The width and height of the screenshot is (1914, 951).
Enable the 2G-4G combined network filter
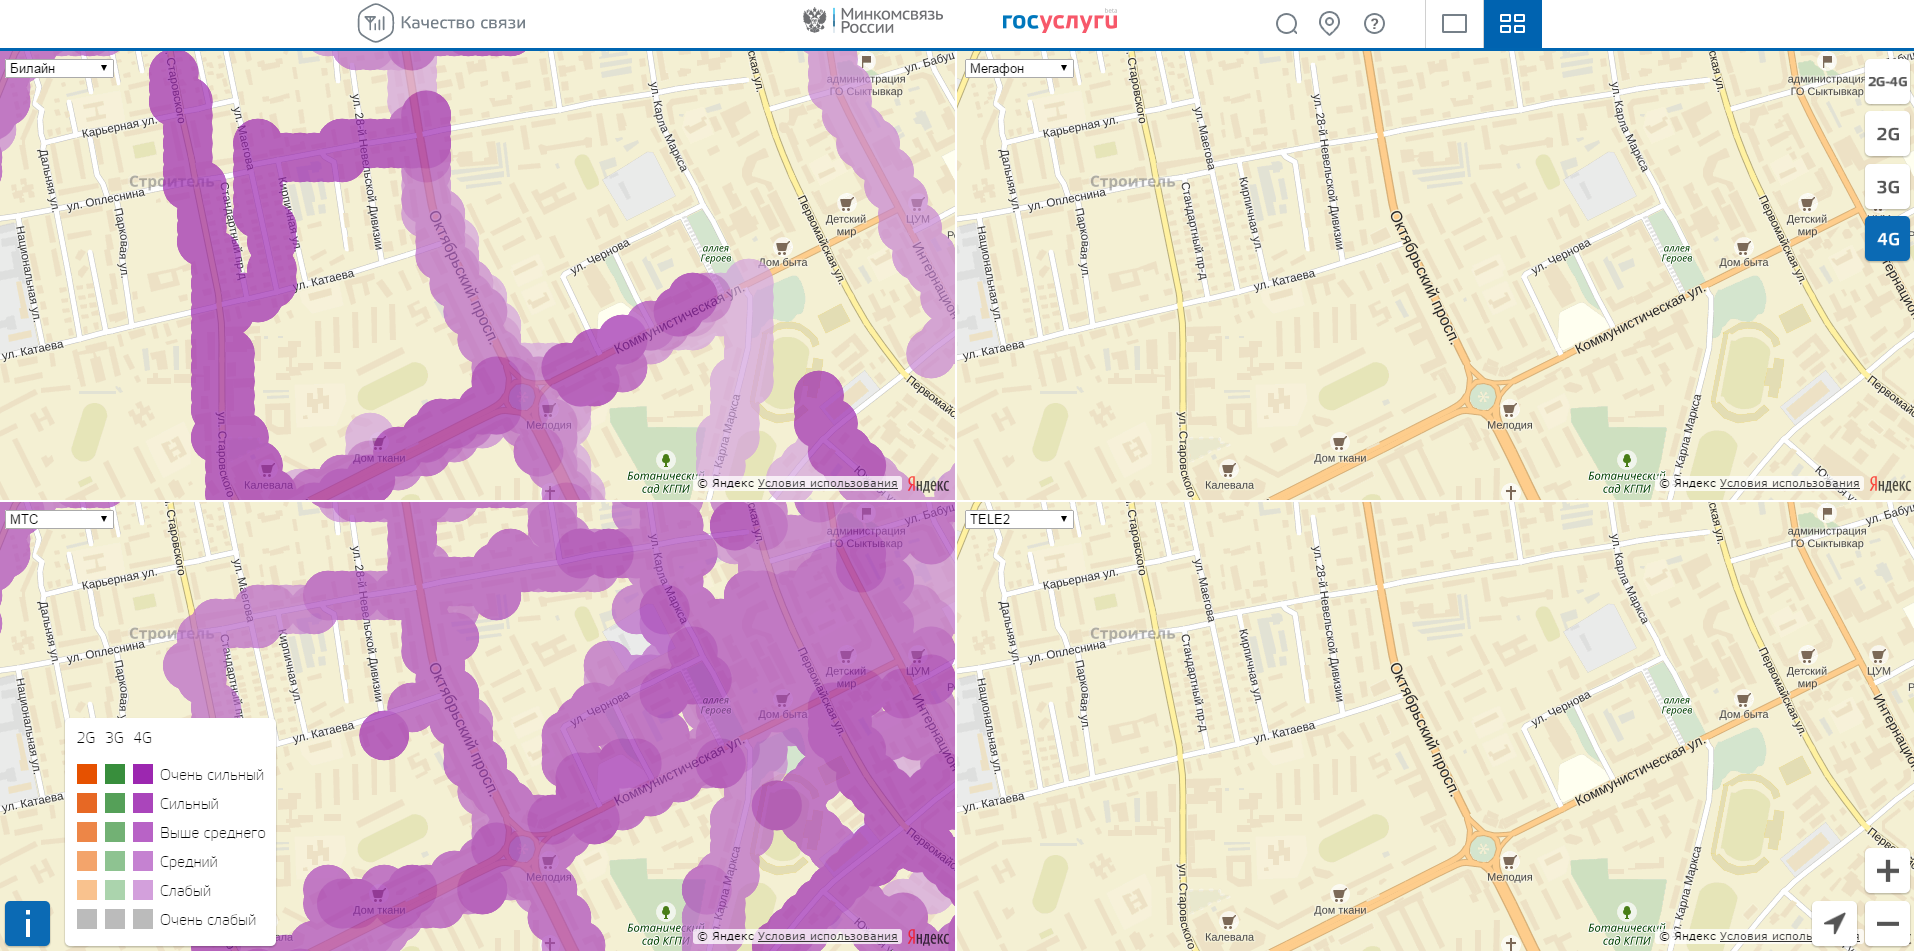(x=1887, y=82)
